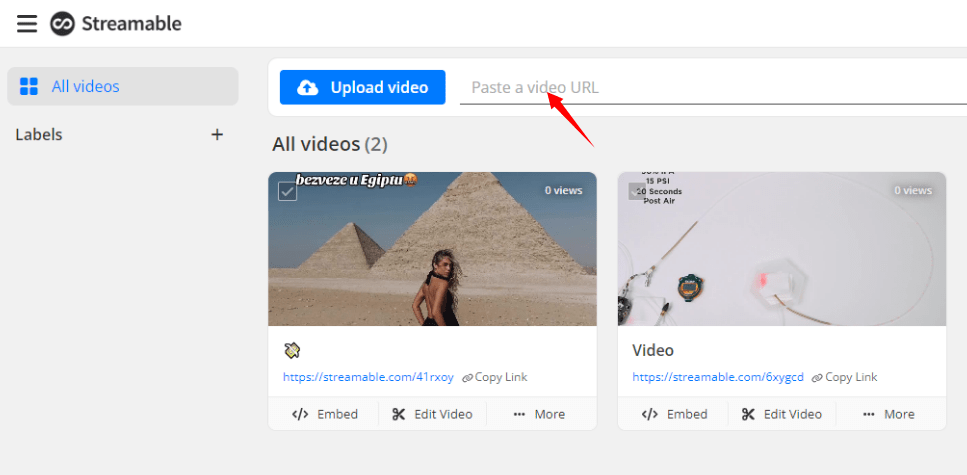Open More options for second video

[x=888, y=414]
